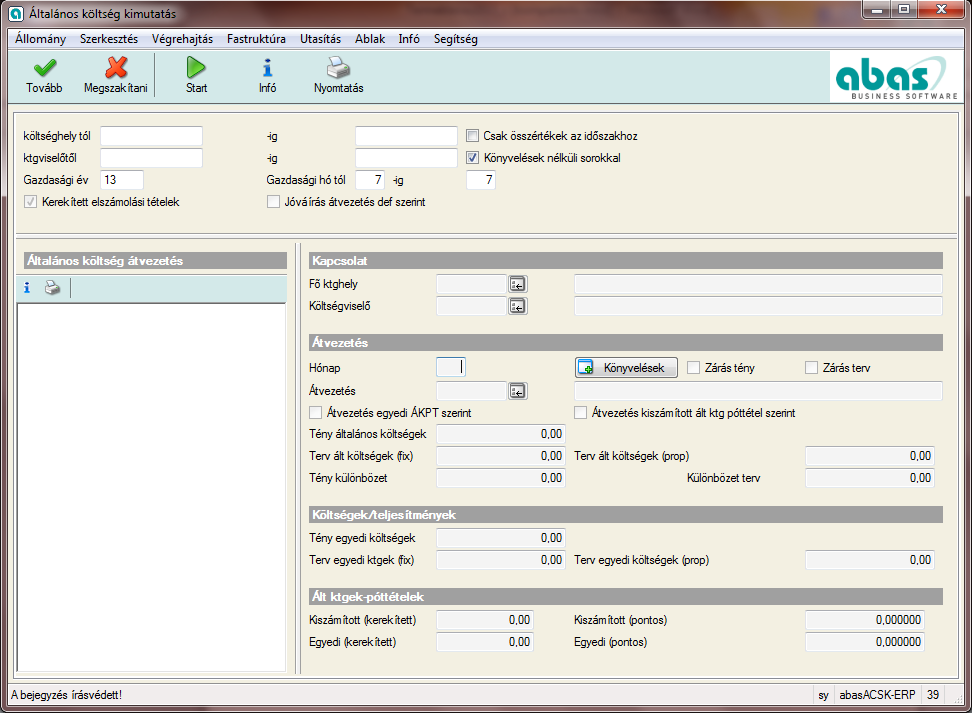Image resolution: width=972 pixels, height=713 pixels.
Task: Click the Költségek/teljesítmények section header
Action: (x=625, y=515)
